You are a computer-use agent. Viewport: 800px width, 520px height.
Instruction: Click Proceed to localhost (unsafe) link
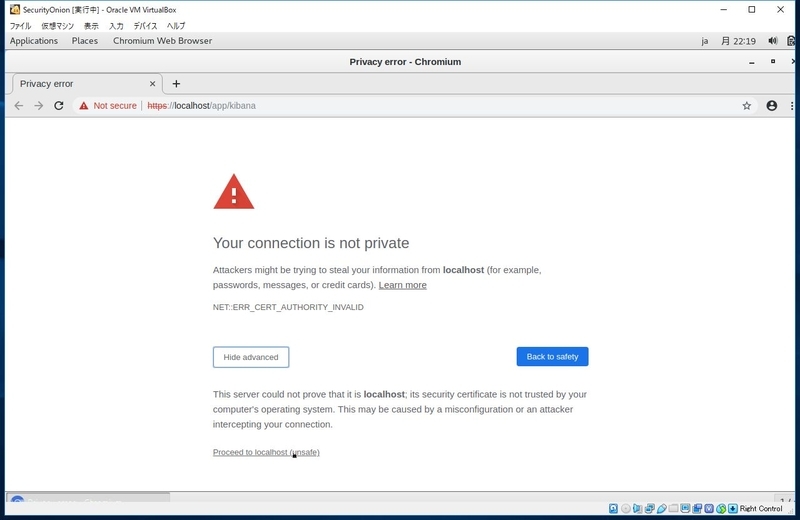tap(266, 452)
